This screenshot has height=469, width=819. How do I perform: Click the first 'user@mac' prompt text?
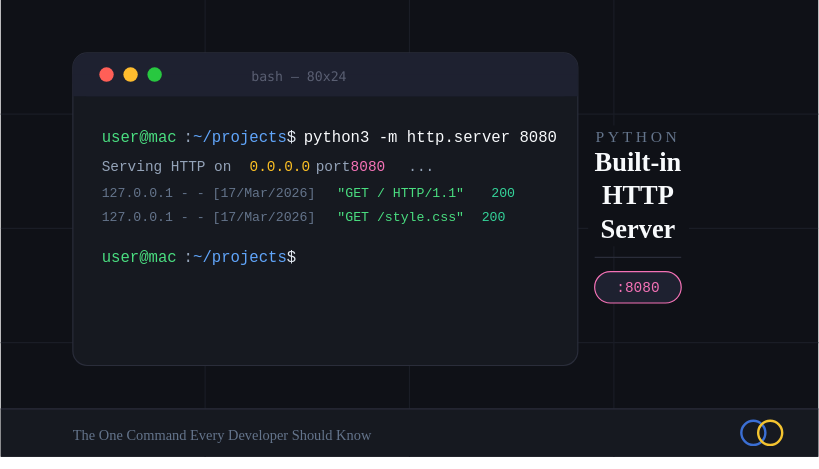(x=139, y=137)
